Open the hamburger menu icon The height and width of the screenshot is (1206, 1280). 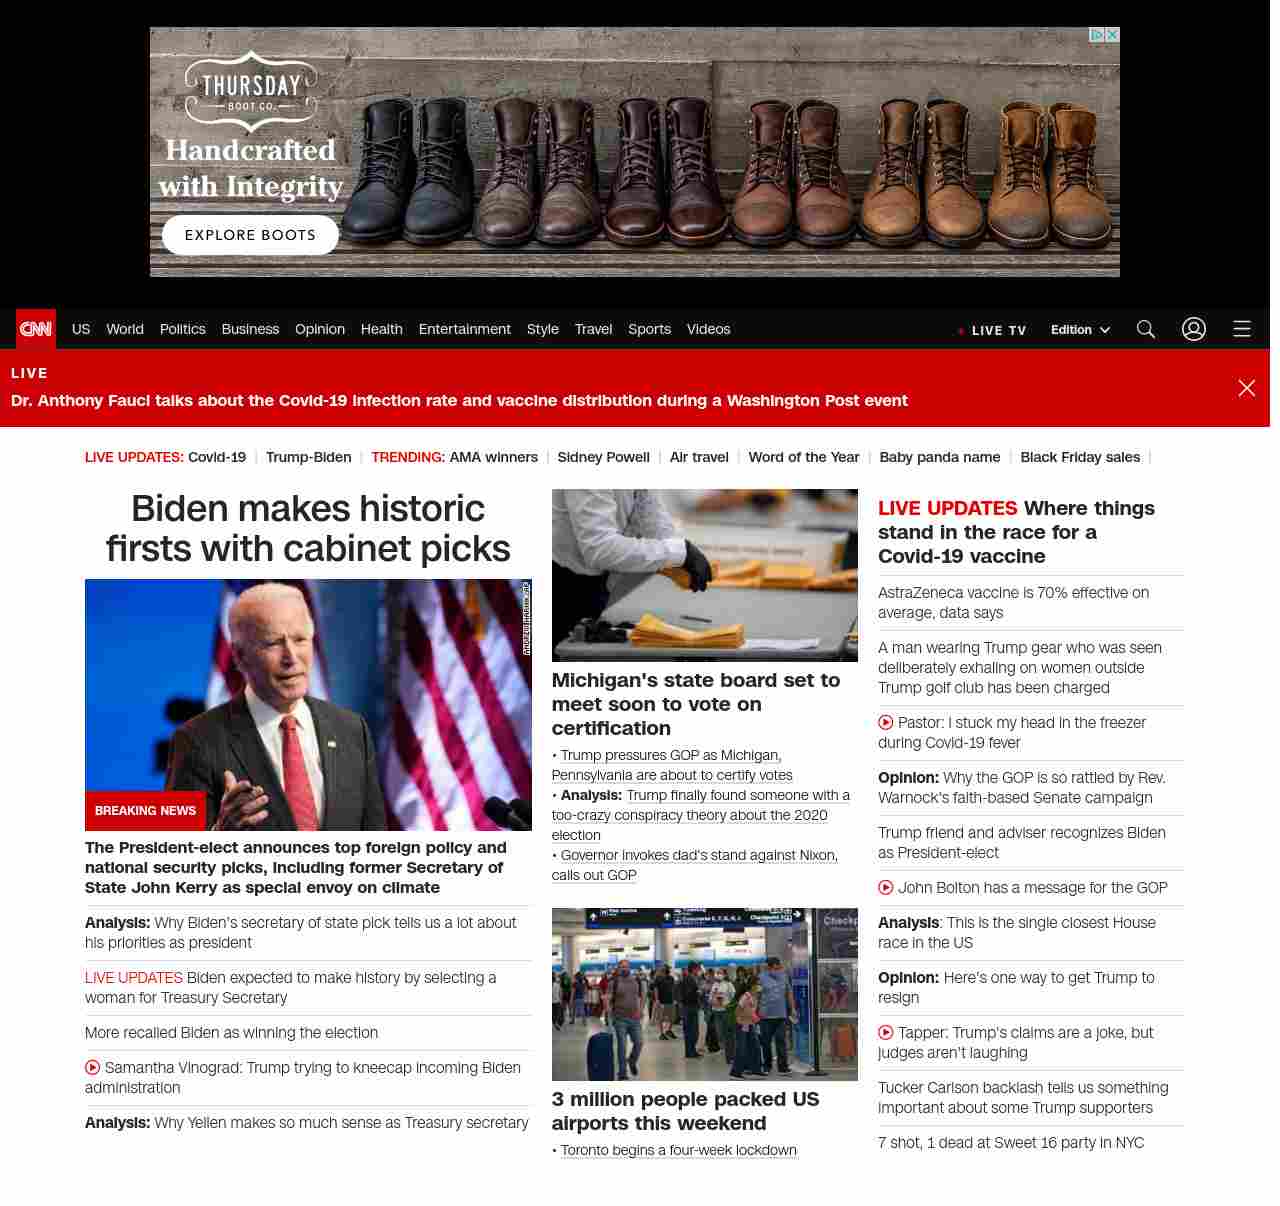(1242, 329)
